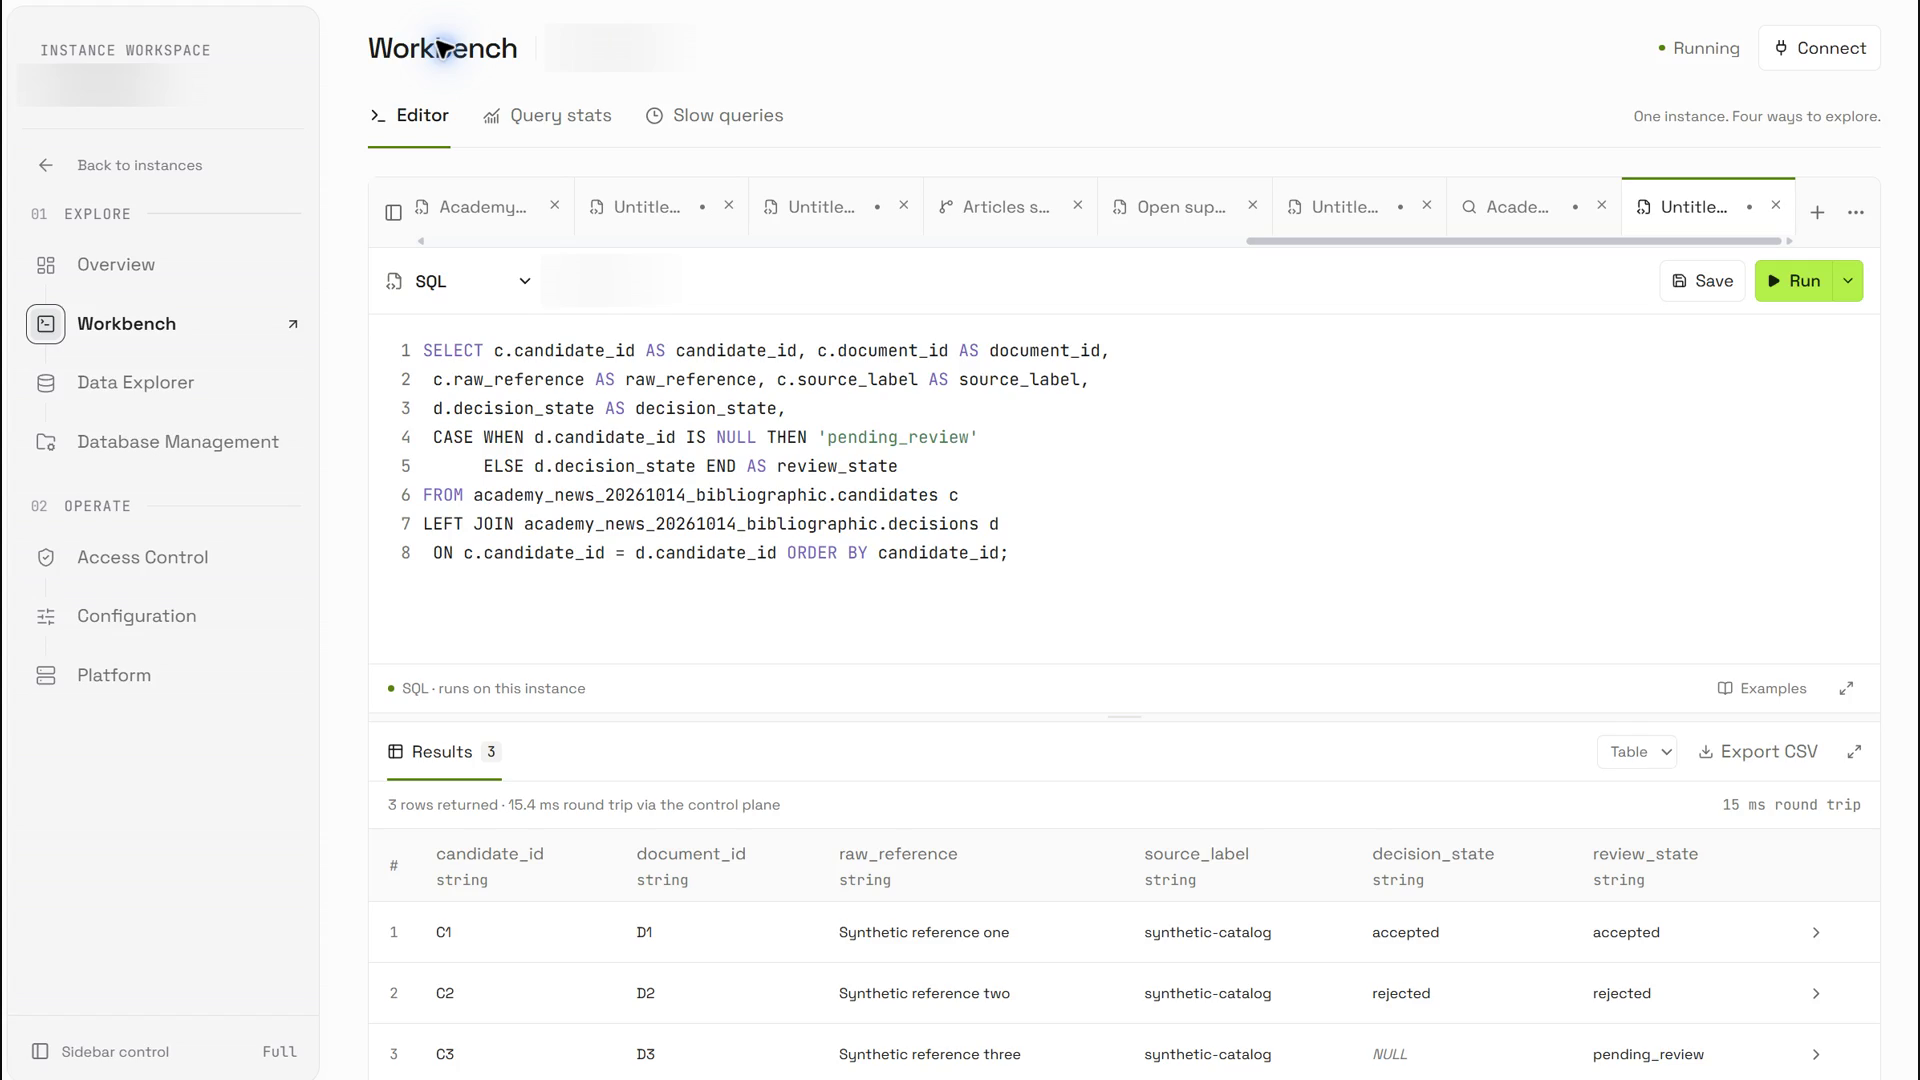Toggle the Sidebar control at bottom

(164, 1052)
